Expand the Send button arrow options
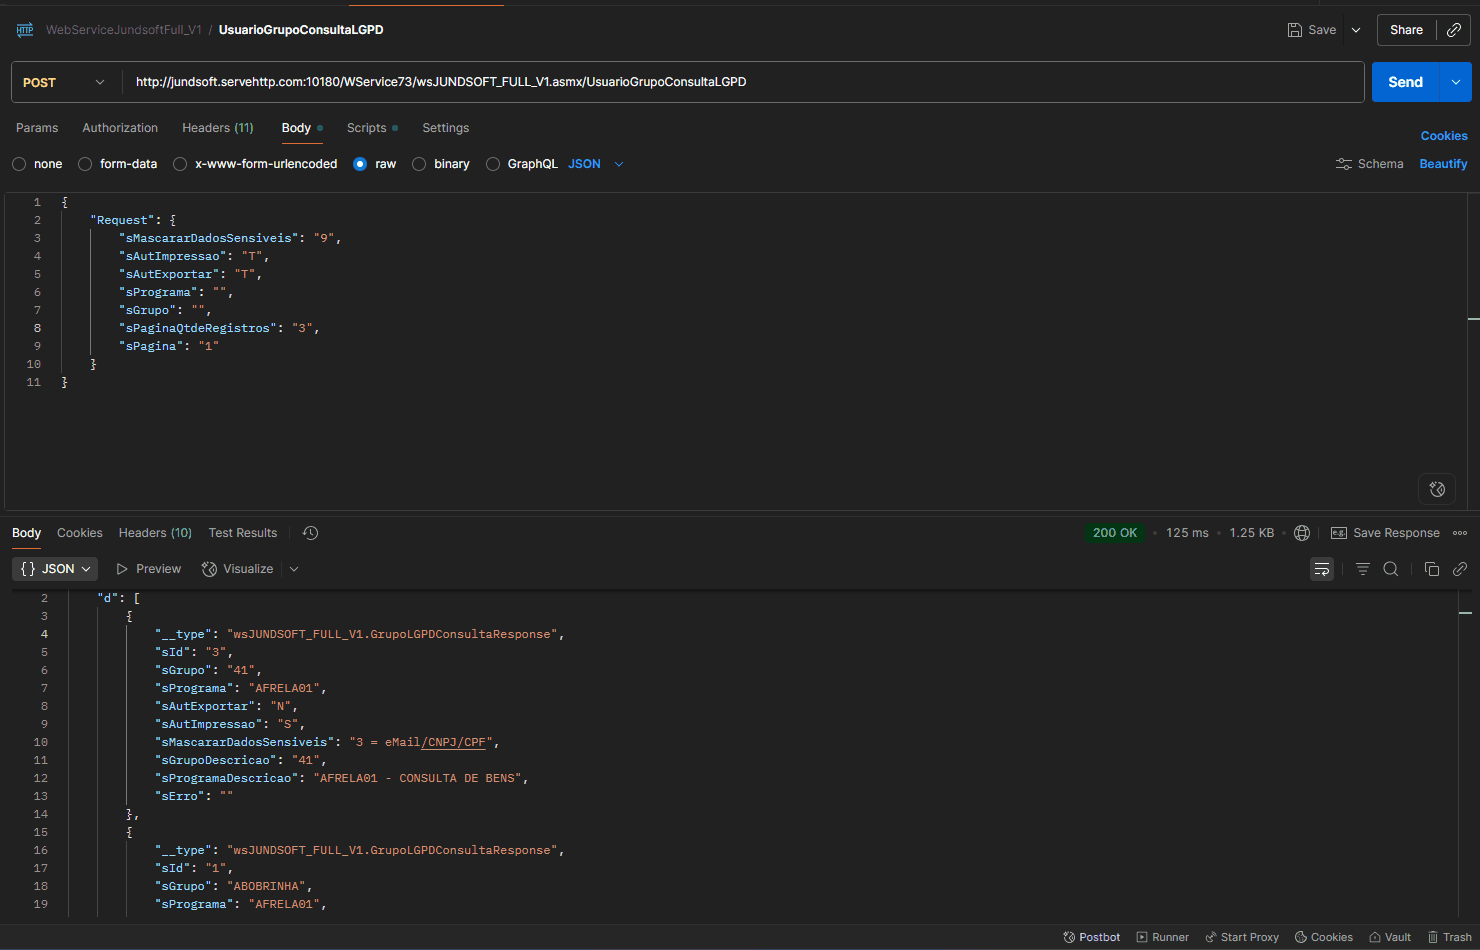 (x=1455, y=82)
